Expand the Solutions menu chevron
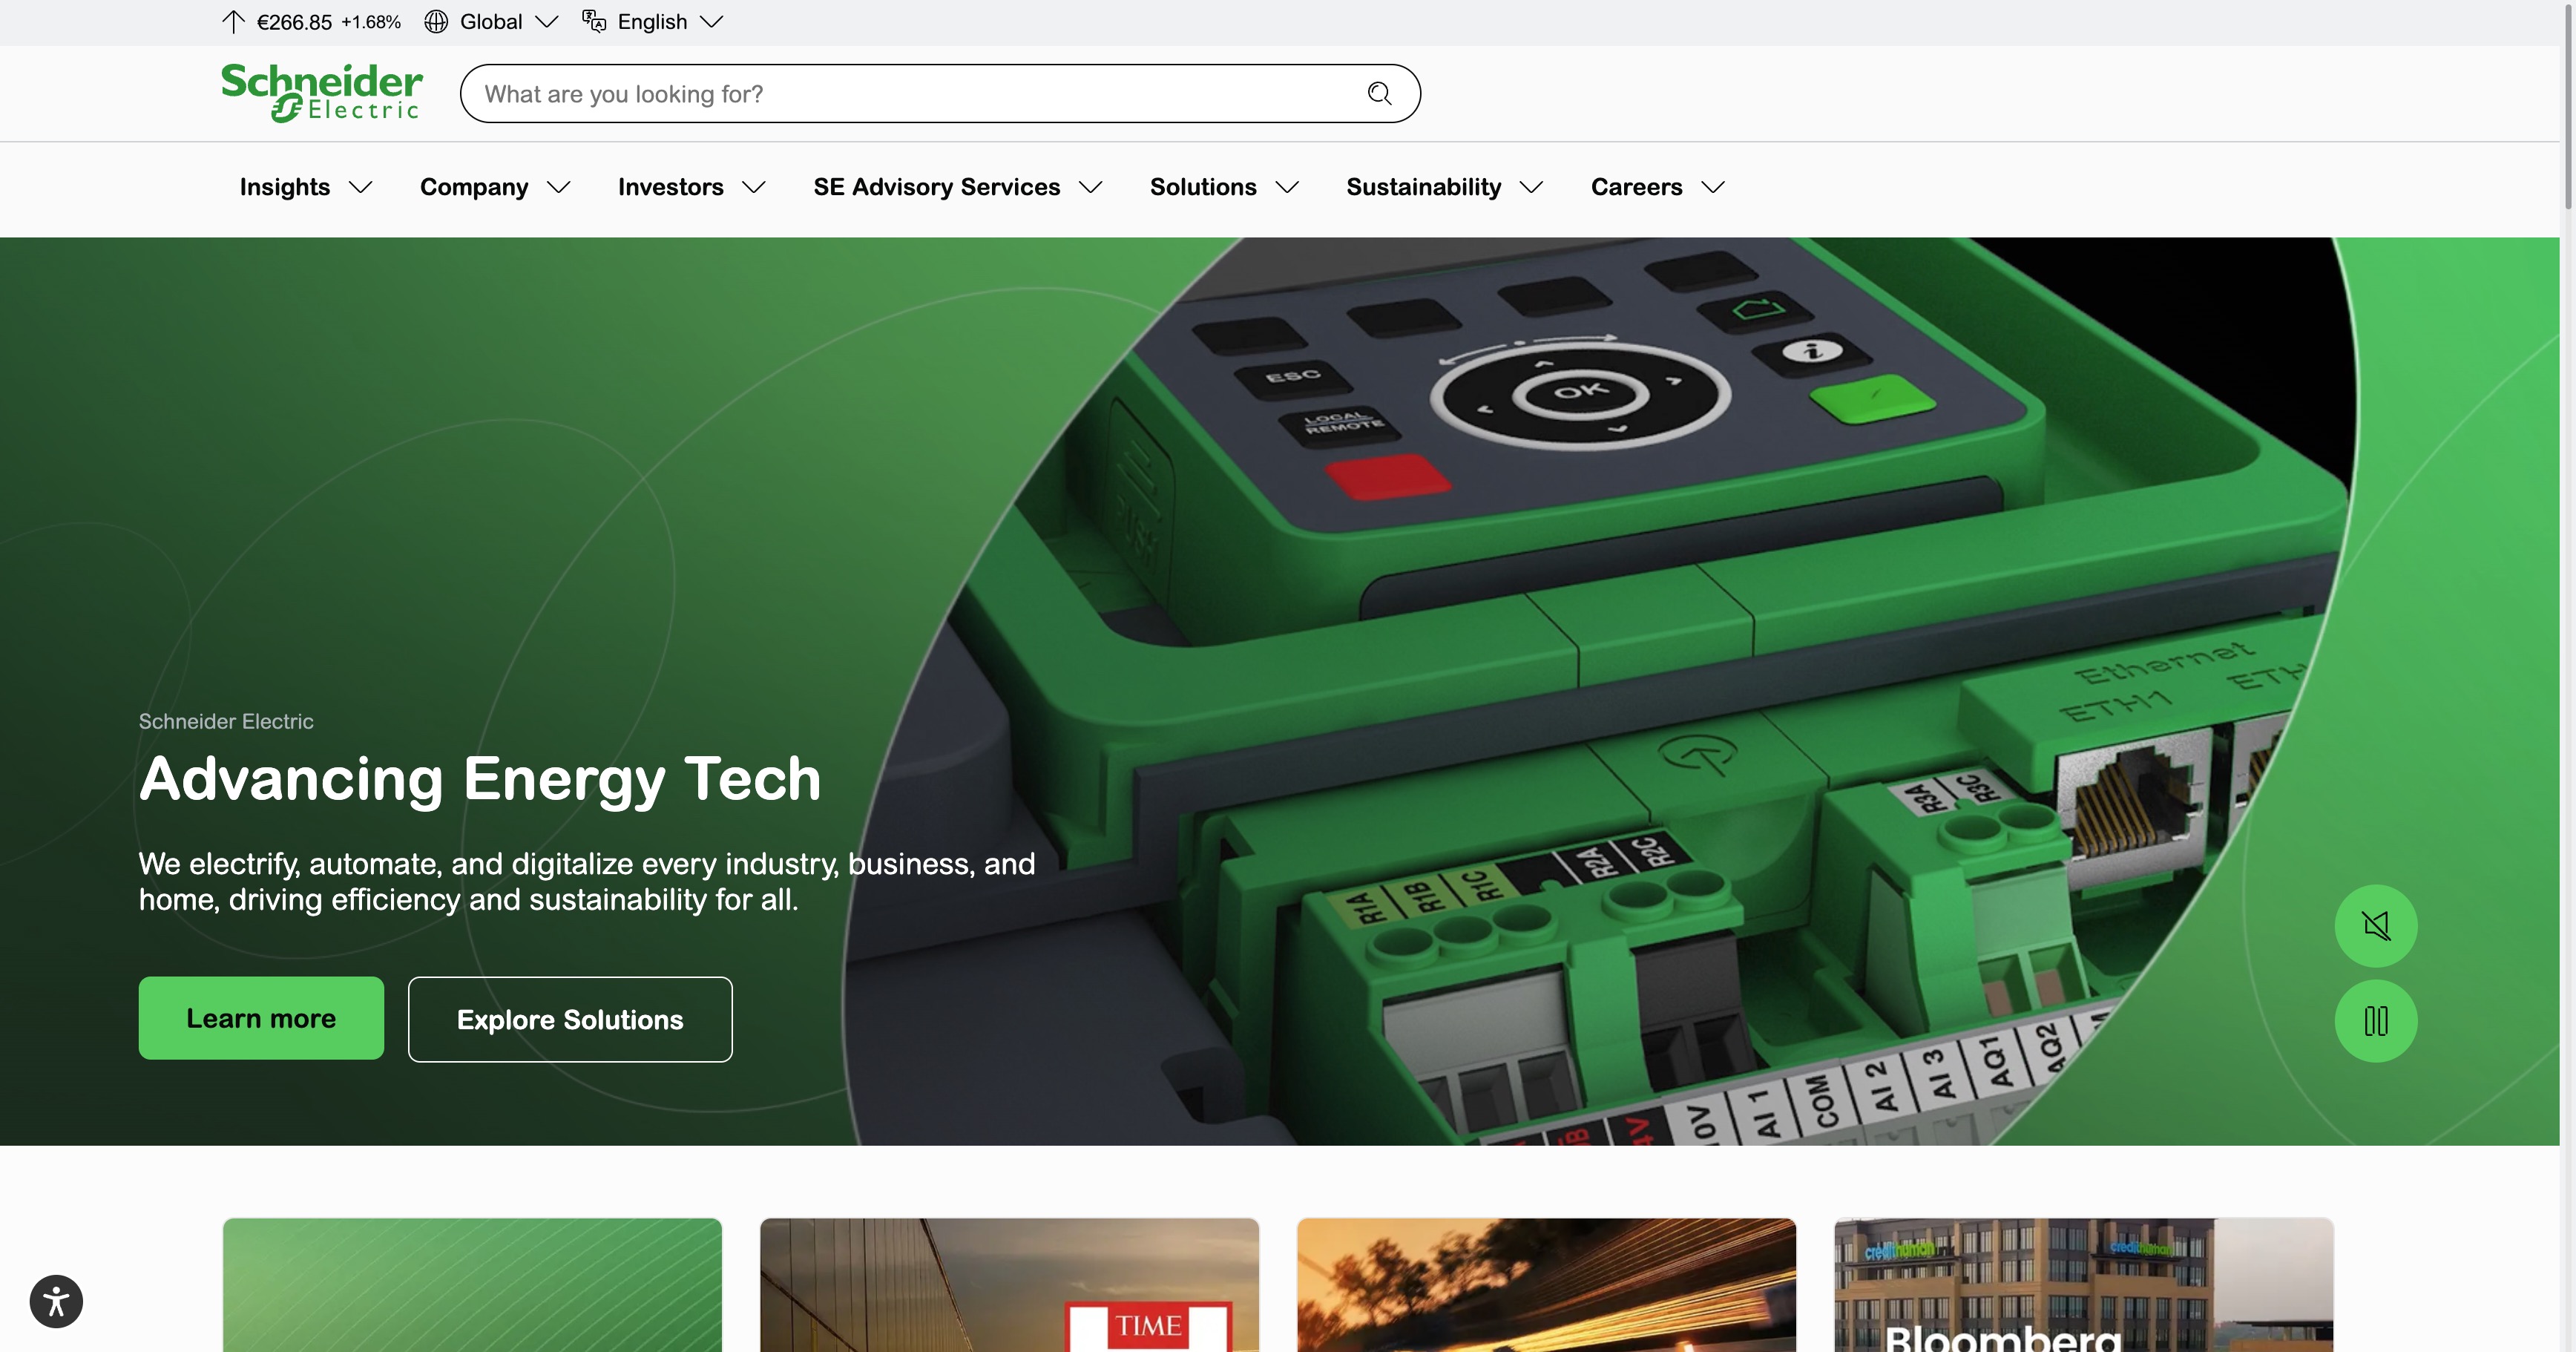This screenshot has width=2576, height=1352. click(1288, 187)
